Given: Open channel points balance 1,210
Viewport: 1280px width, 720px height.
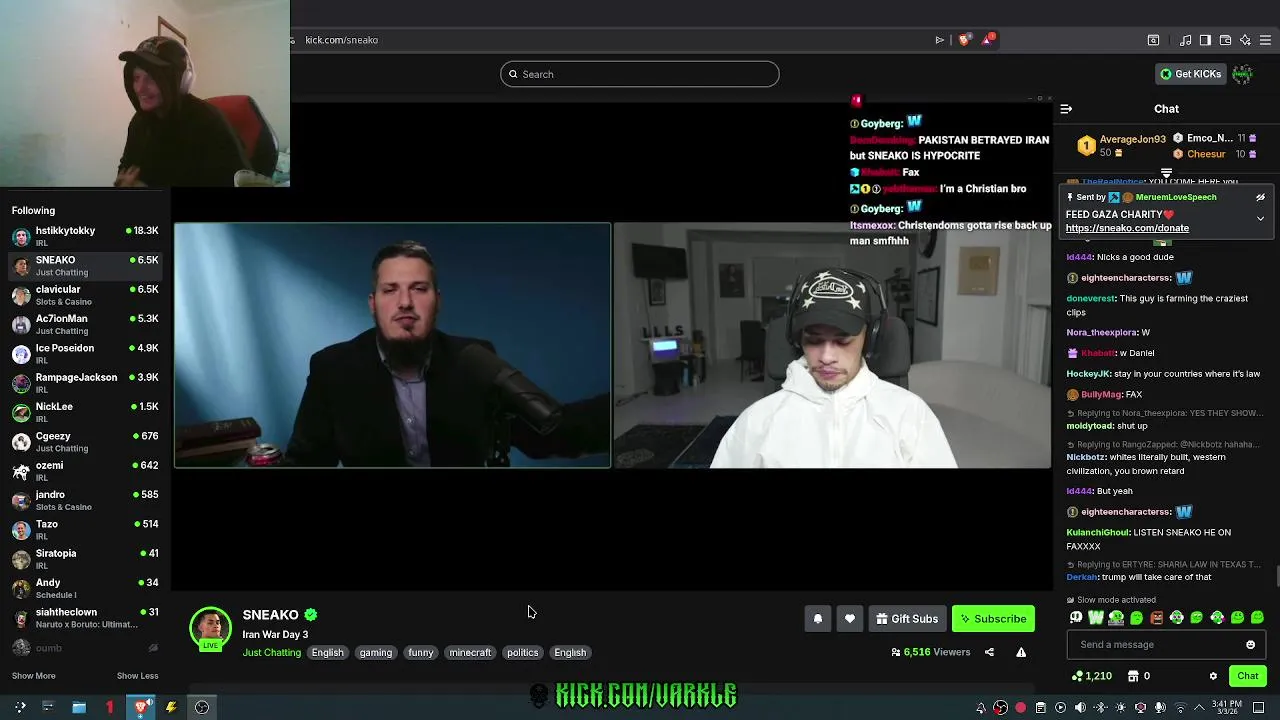Looking at the screenshot, I should [x=1091, y=676].
